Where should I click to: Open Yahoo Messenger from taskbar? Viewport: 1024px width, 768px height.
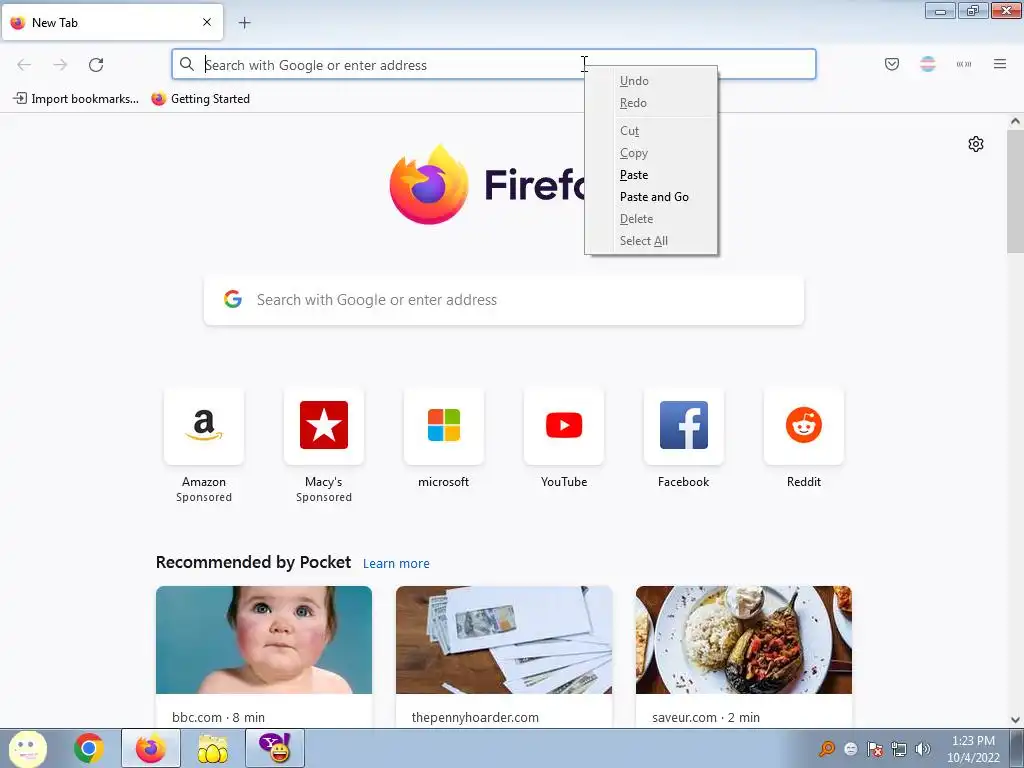coord(275,748)
